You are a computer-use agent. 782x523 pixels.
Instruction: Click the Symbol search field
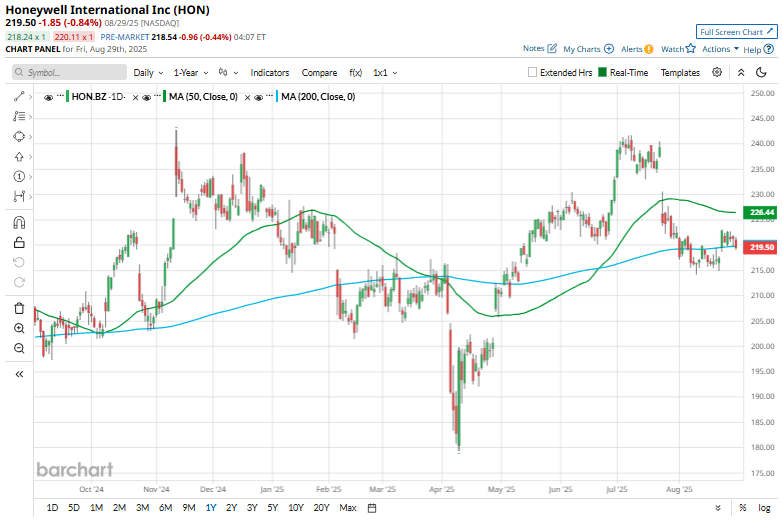[x=69, y=72]
